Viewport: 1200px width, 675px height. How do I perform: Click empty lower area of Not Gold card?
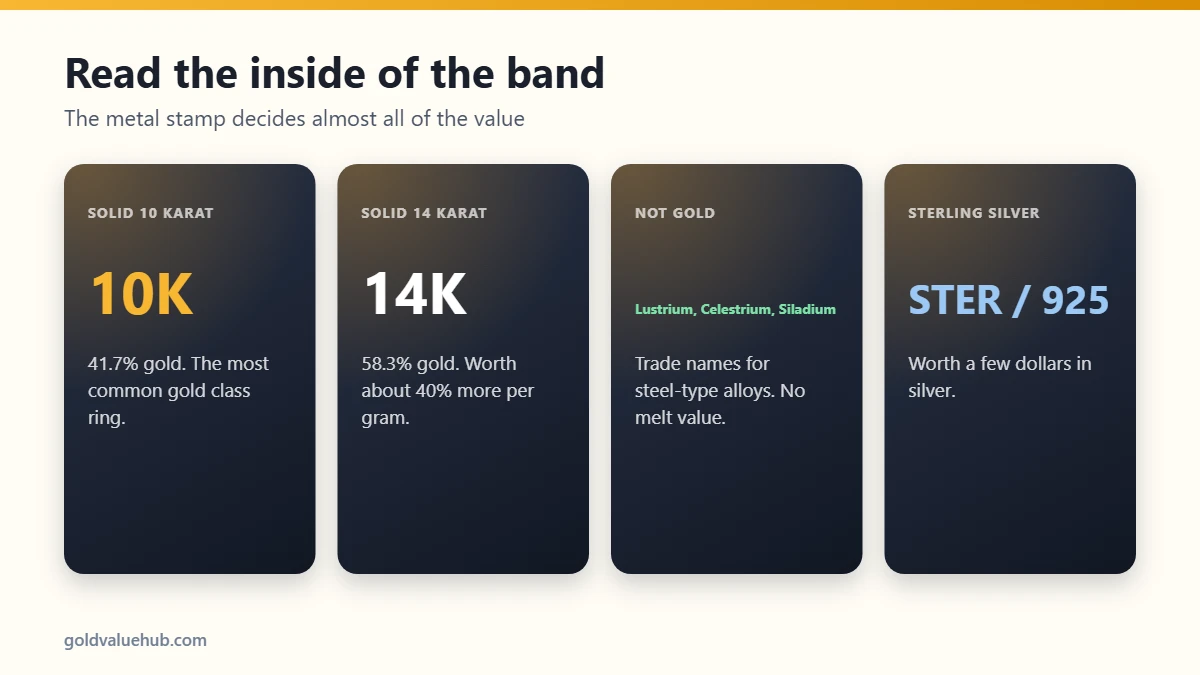(736, 505)
